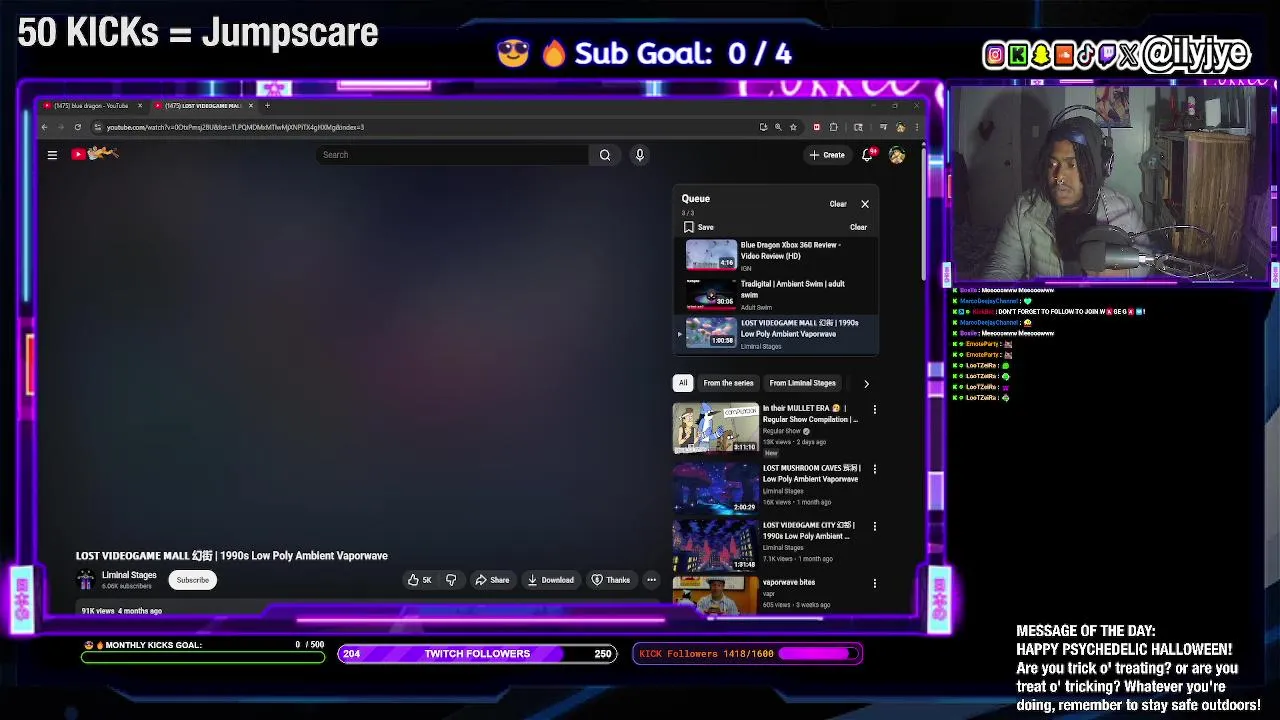
Task: Subscribe to Liminal Stages
Action: pos(193,580)
